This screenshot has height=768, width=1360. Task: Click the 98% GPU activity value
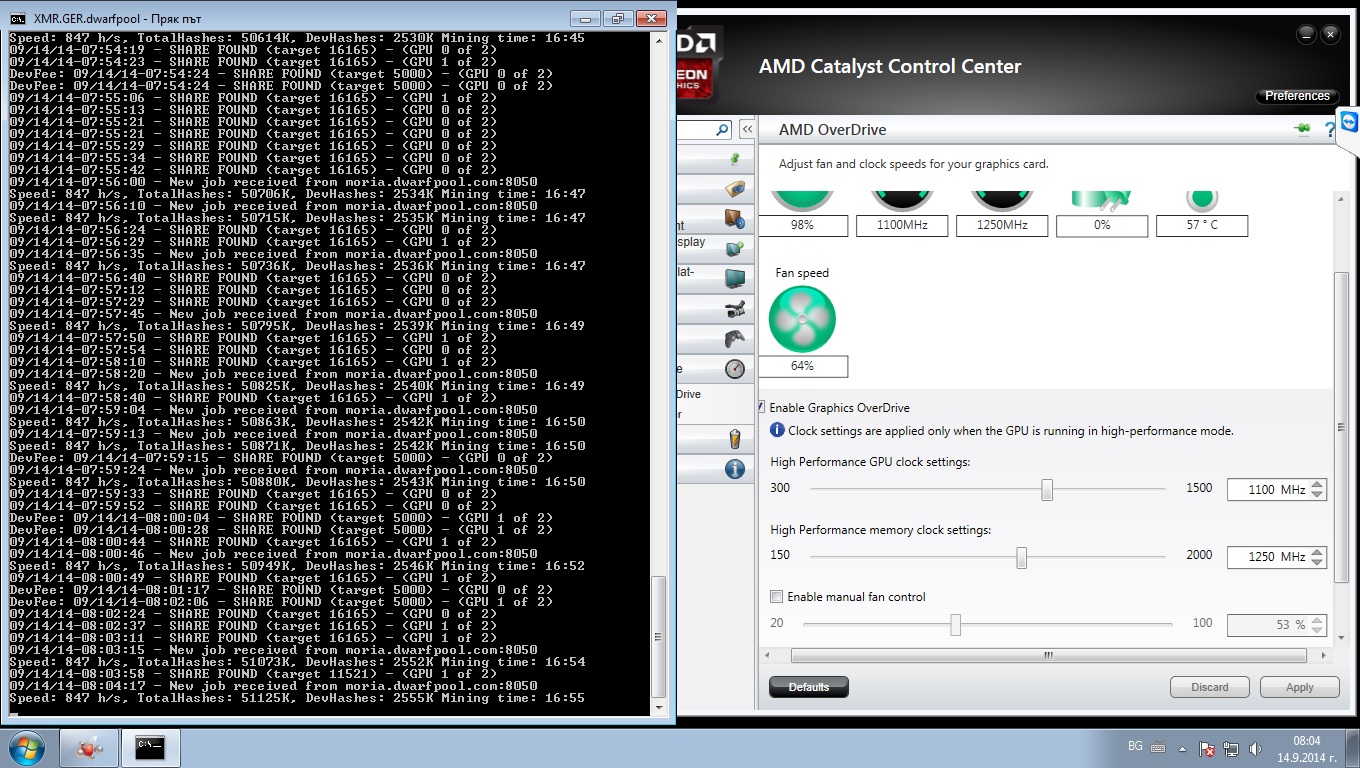click(802, 226)
